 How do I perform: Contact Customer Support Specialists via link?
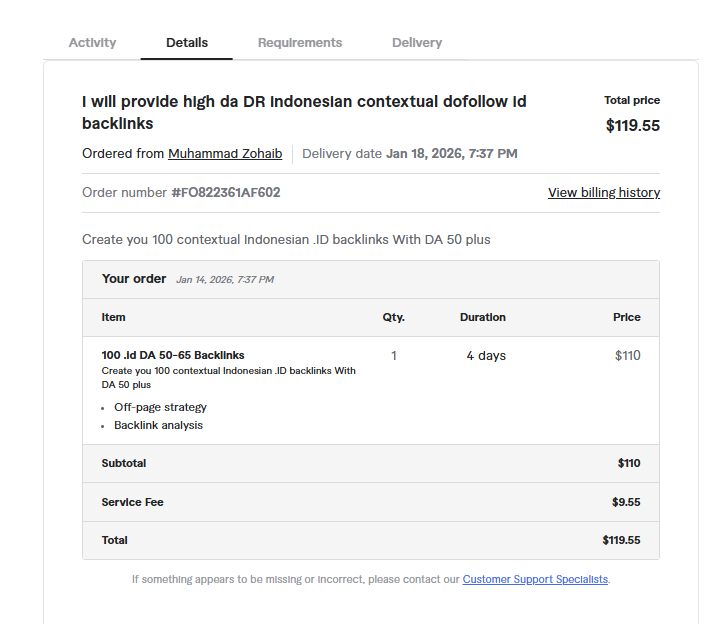click(535, 579)
